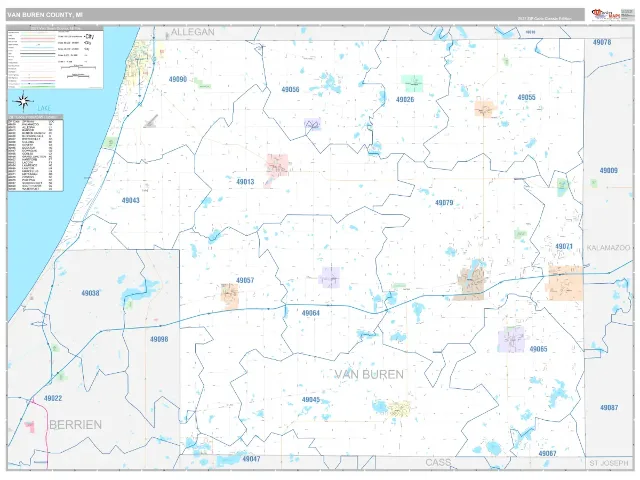The width and height of the screenshot is (640, 480).
Task: Select the KALAMAZOO county label
Action: click(x=608, y=248)
